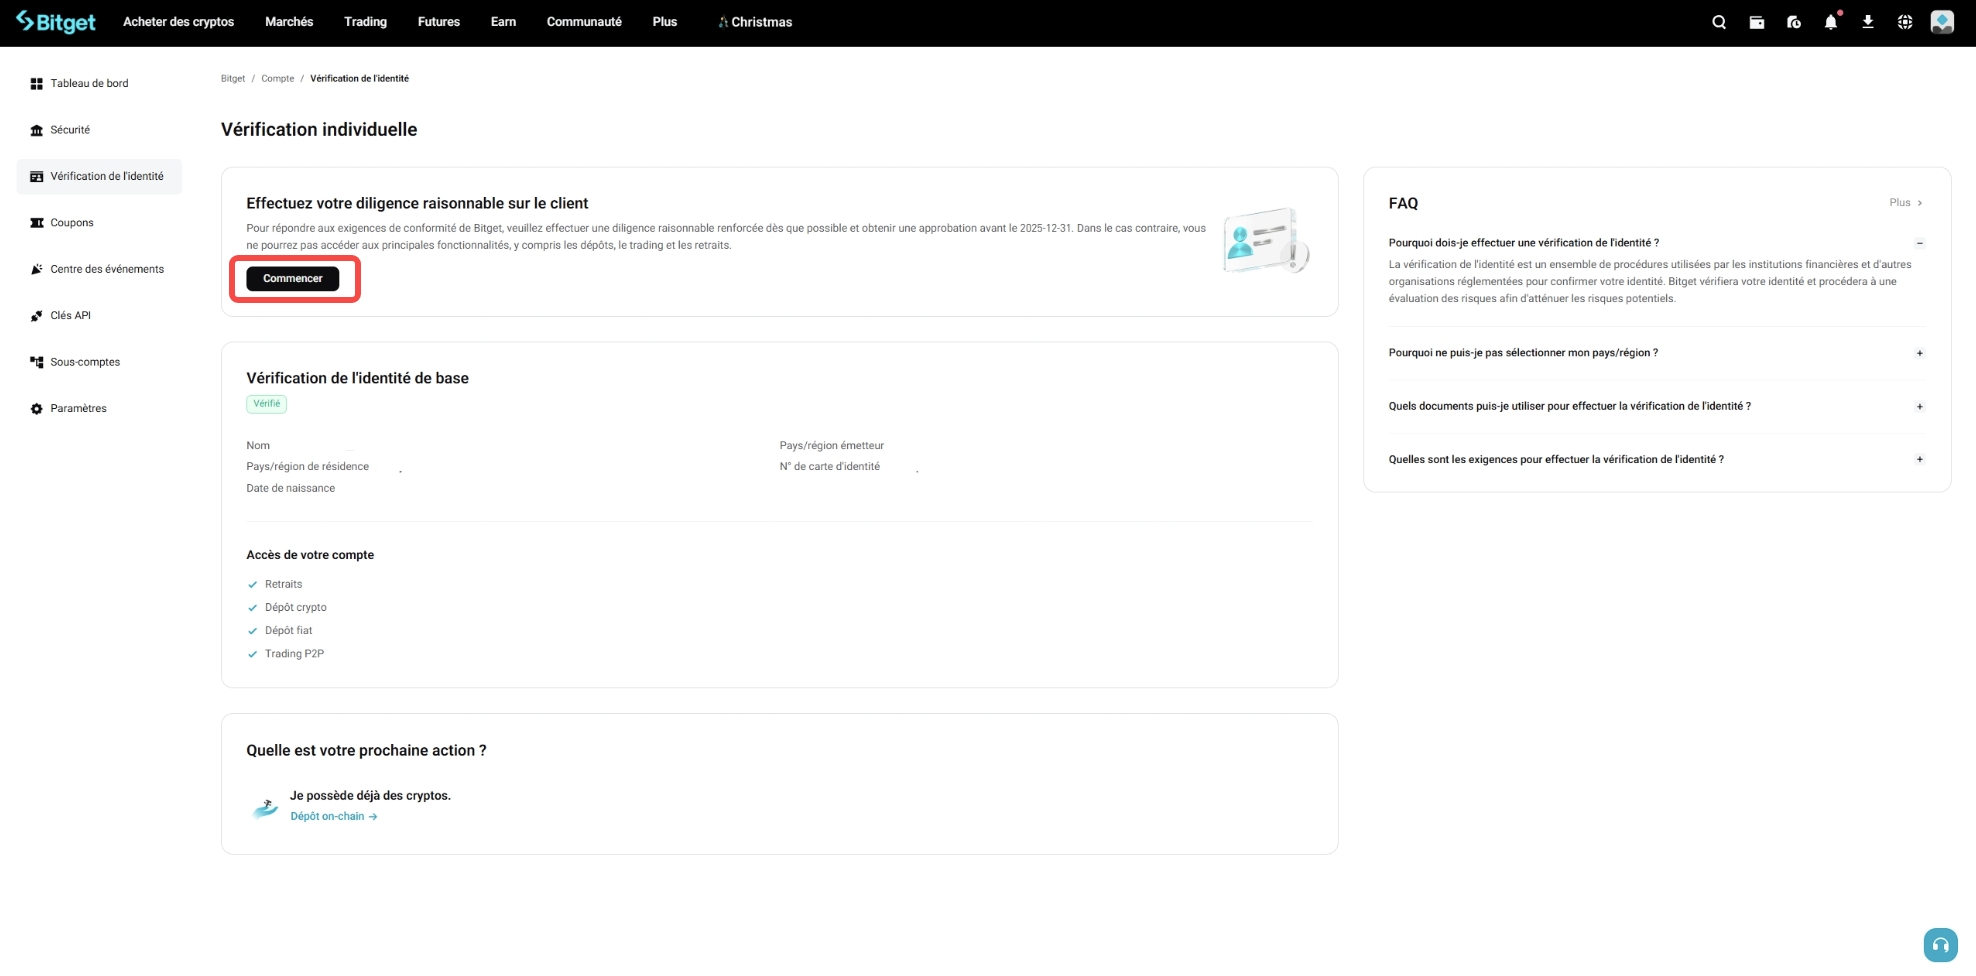The height and width of the screenshot is (976, 1976).
Task: Follow the Dépôt on-chain link
Action: click(328, 816)
